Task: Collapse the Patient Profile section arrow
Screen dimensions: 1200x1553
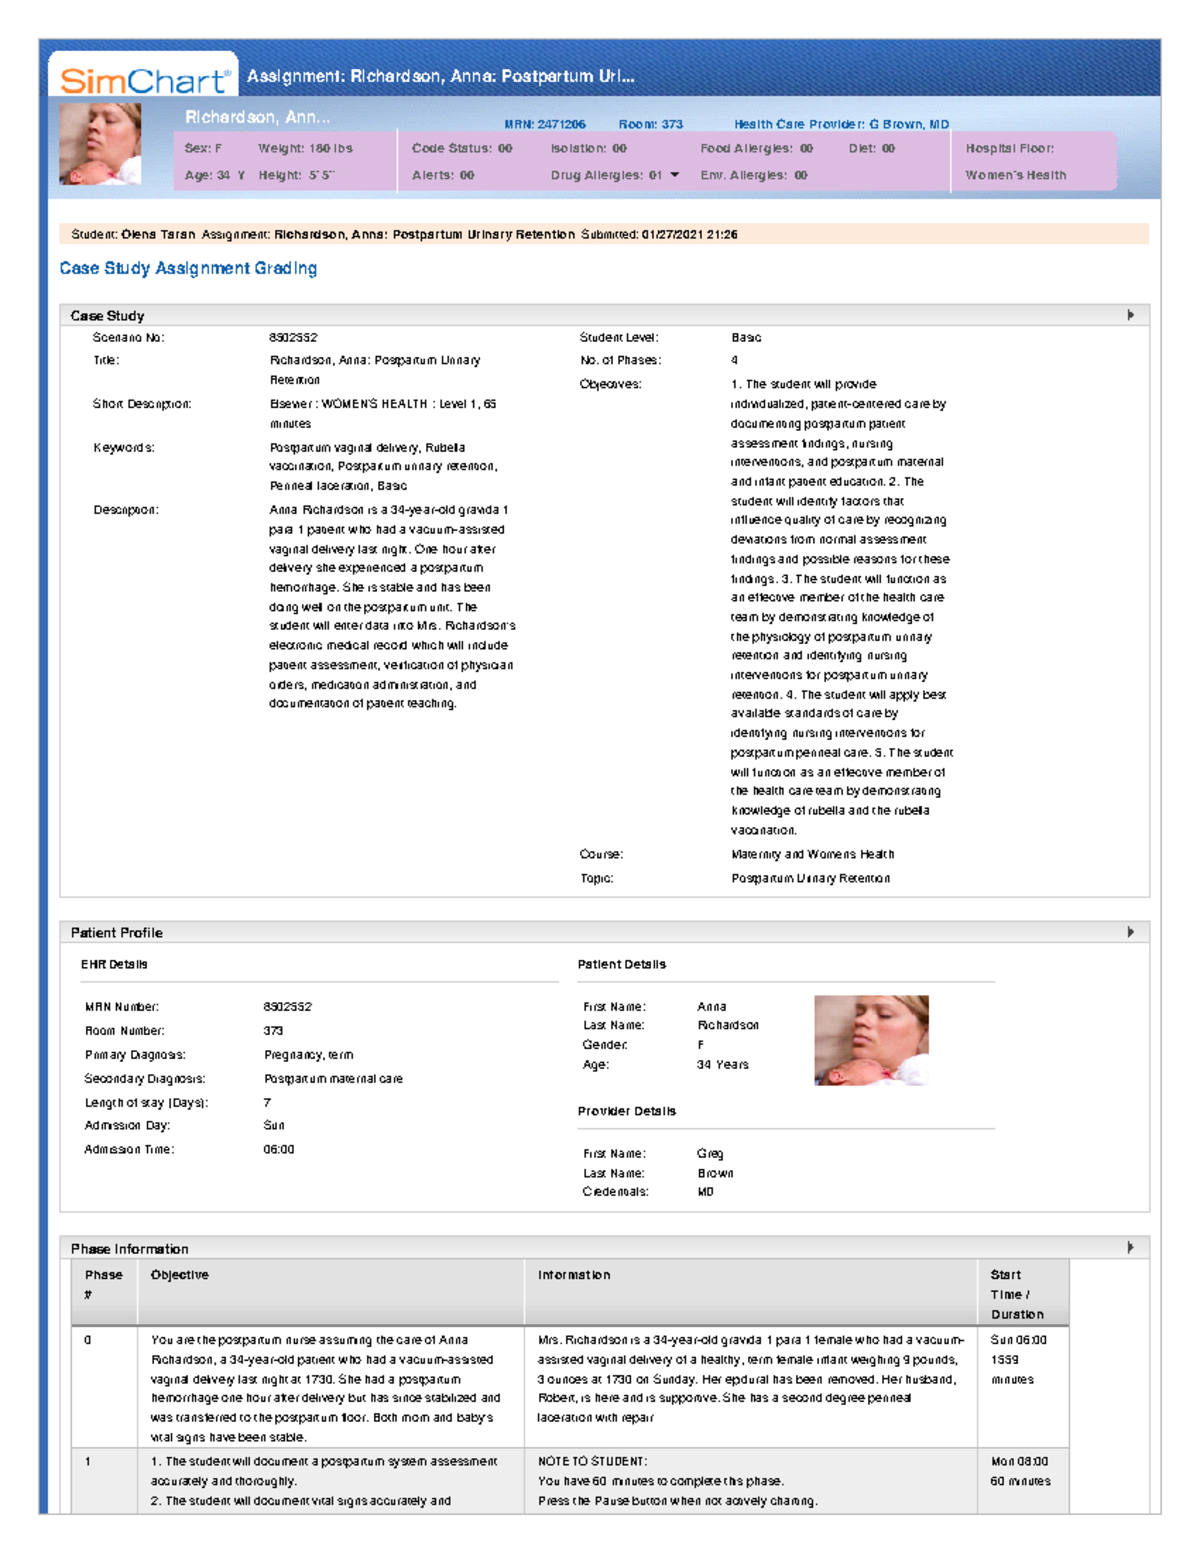Action: coord(1130,932)
